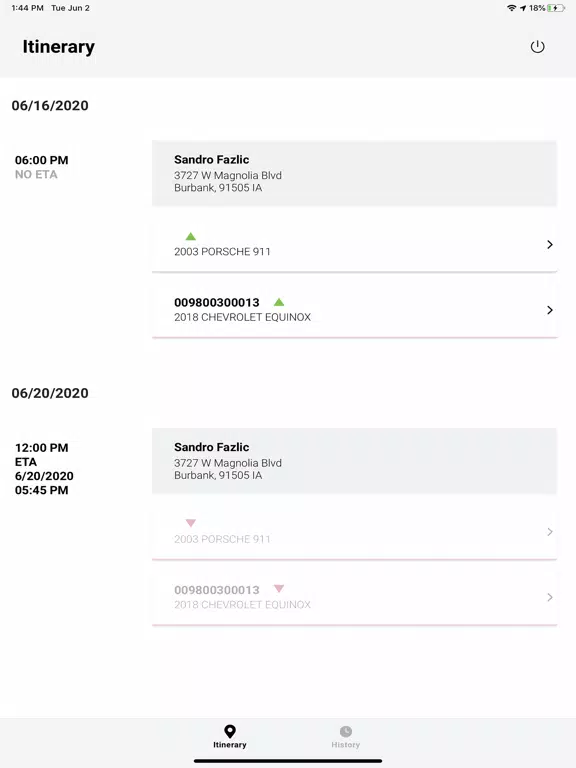Open chevron for 06/16 Porsche 911 pickup
The width and height of the screenshot is (576, 768).
pos(550,244)
